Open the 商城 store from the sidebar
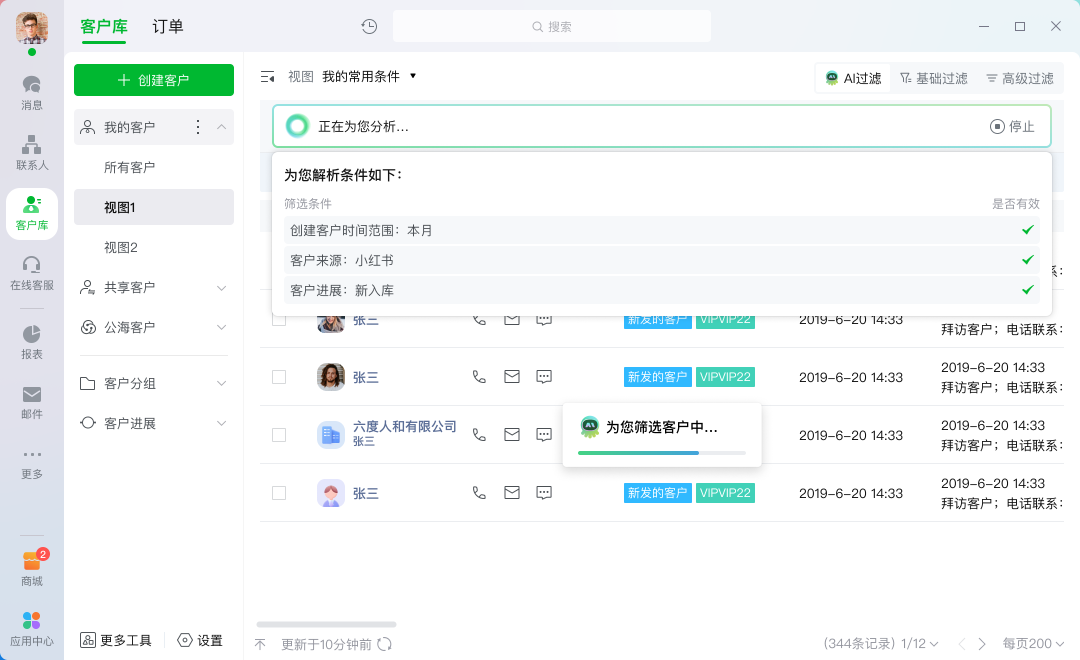 pos(32,565)
